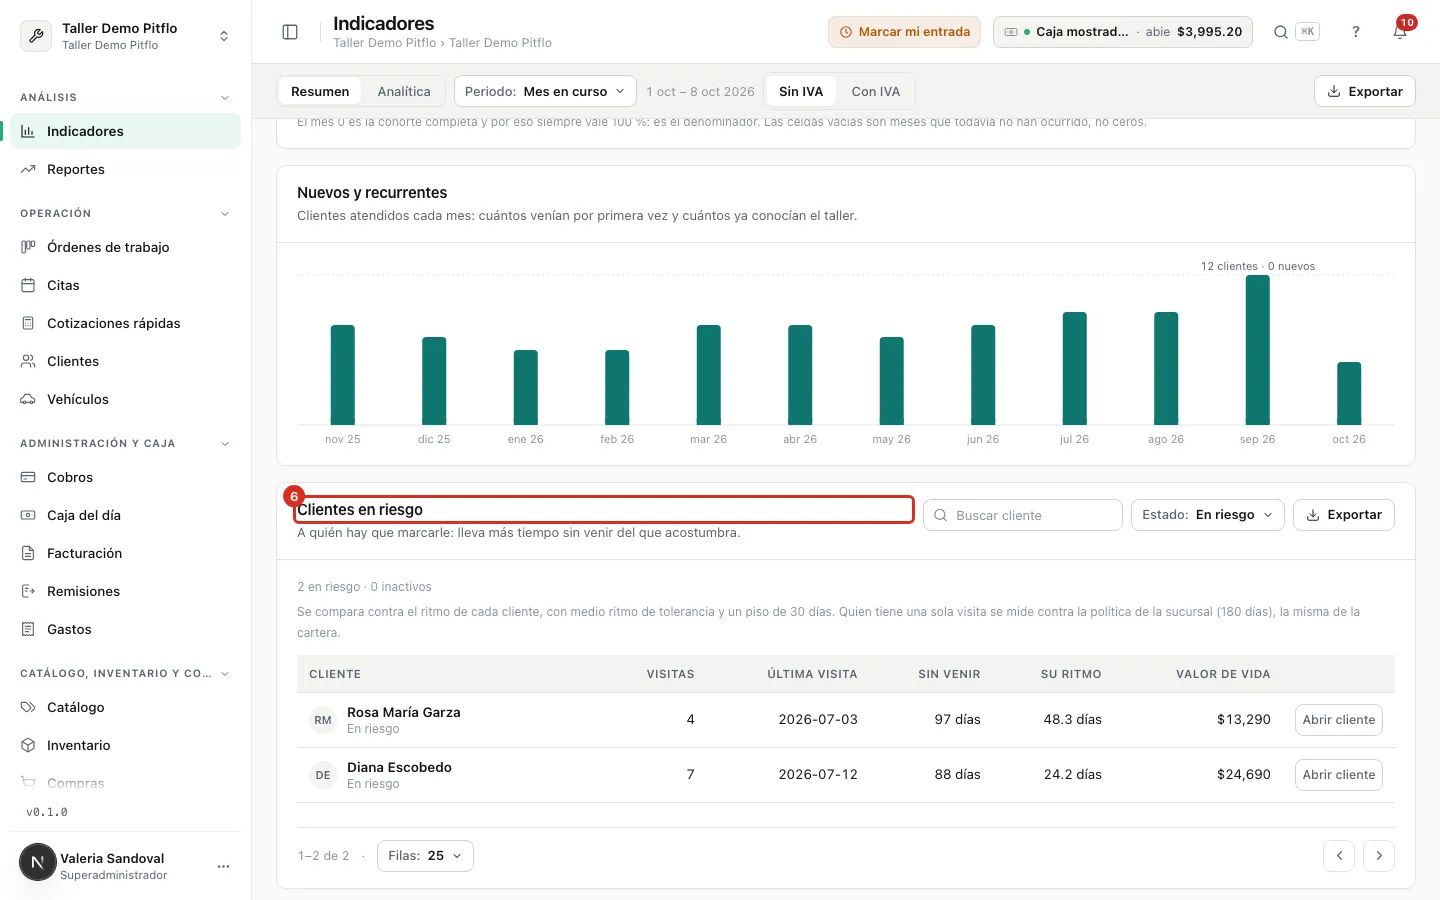
Task: Click the Gastos receipt icon
Action: tap(28, 629)
